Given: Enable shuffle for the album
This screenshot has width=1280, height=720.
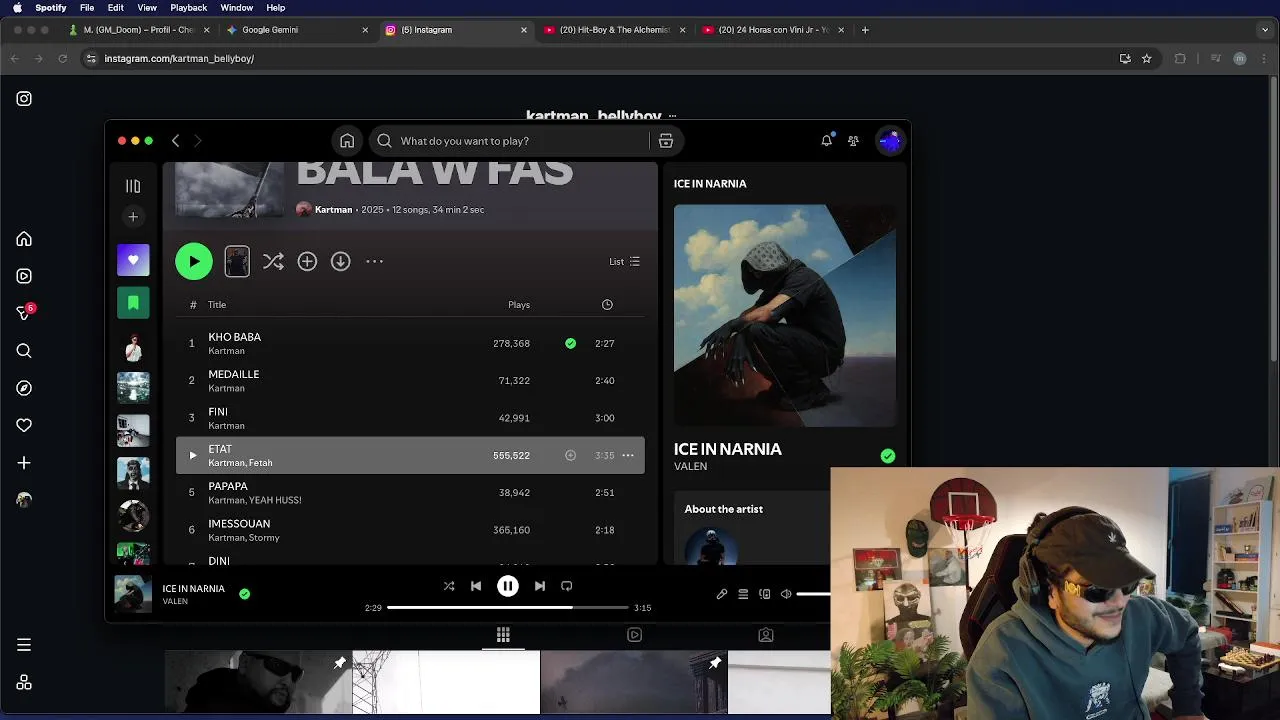Looking at the screenshot, I should click(x=273, y=261).
